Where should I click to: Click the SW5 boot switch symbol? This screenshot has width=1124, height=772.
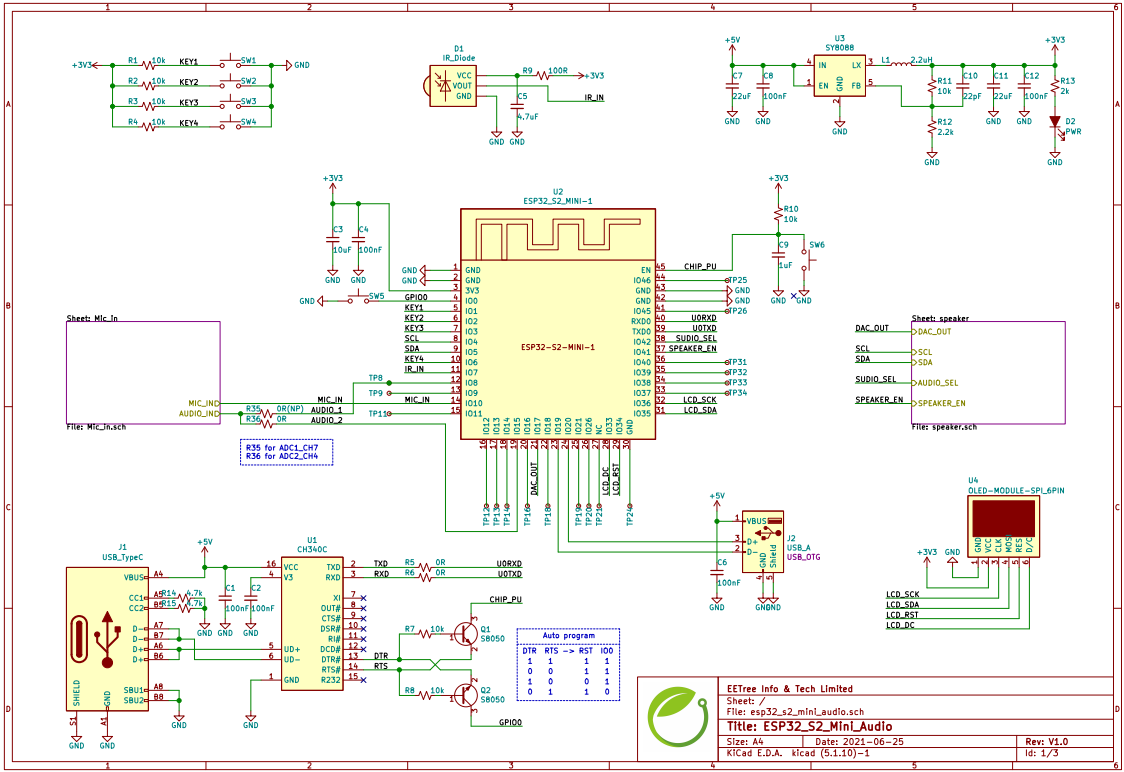(x=357, y=297)
